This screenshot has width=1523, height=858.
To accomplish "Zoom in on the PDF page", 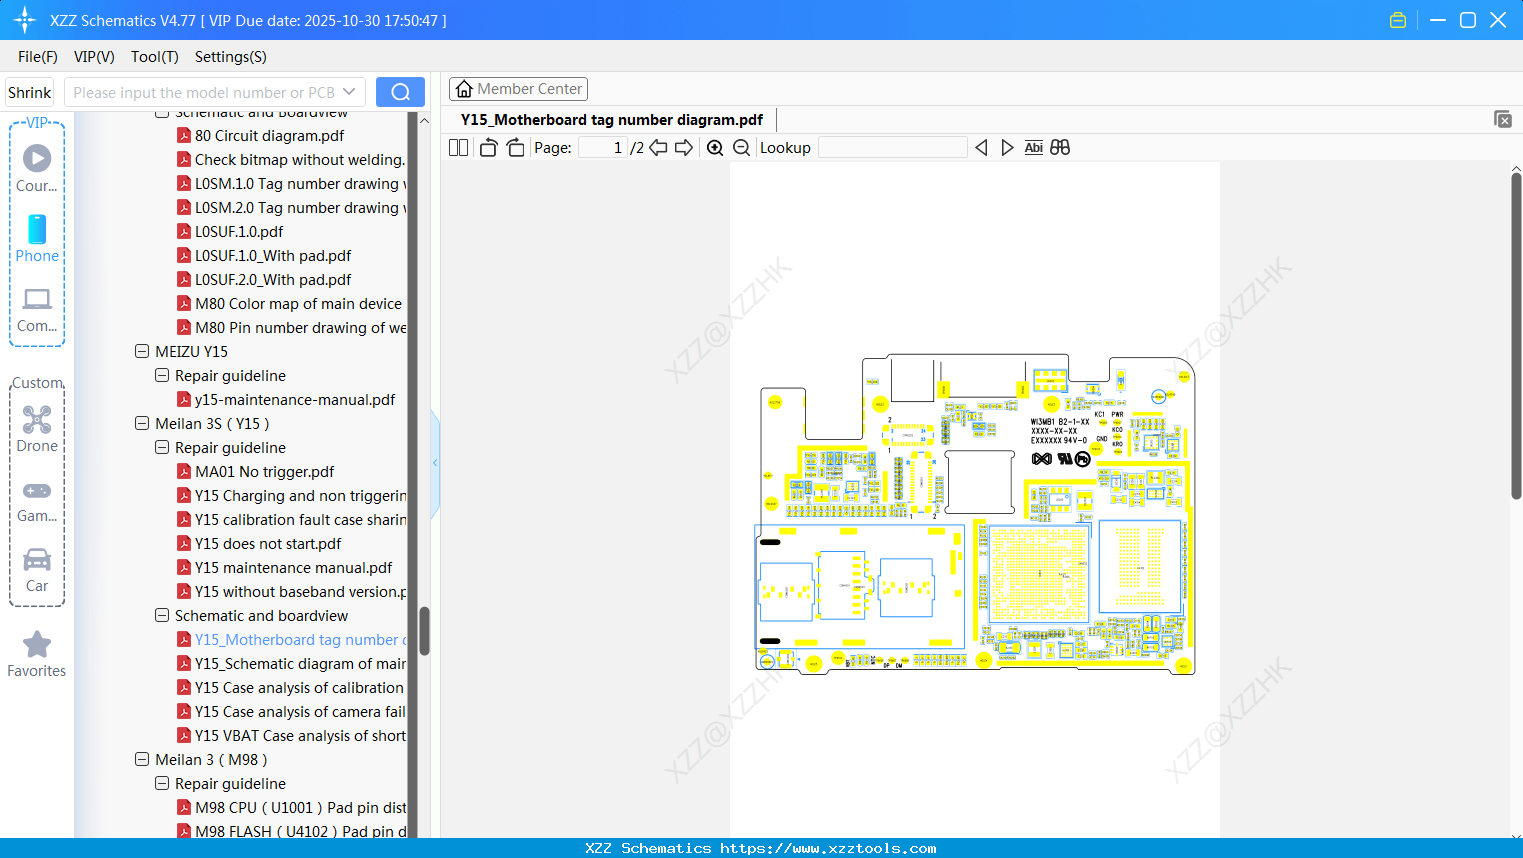I will click(x=715, y=147).
